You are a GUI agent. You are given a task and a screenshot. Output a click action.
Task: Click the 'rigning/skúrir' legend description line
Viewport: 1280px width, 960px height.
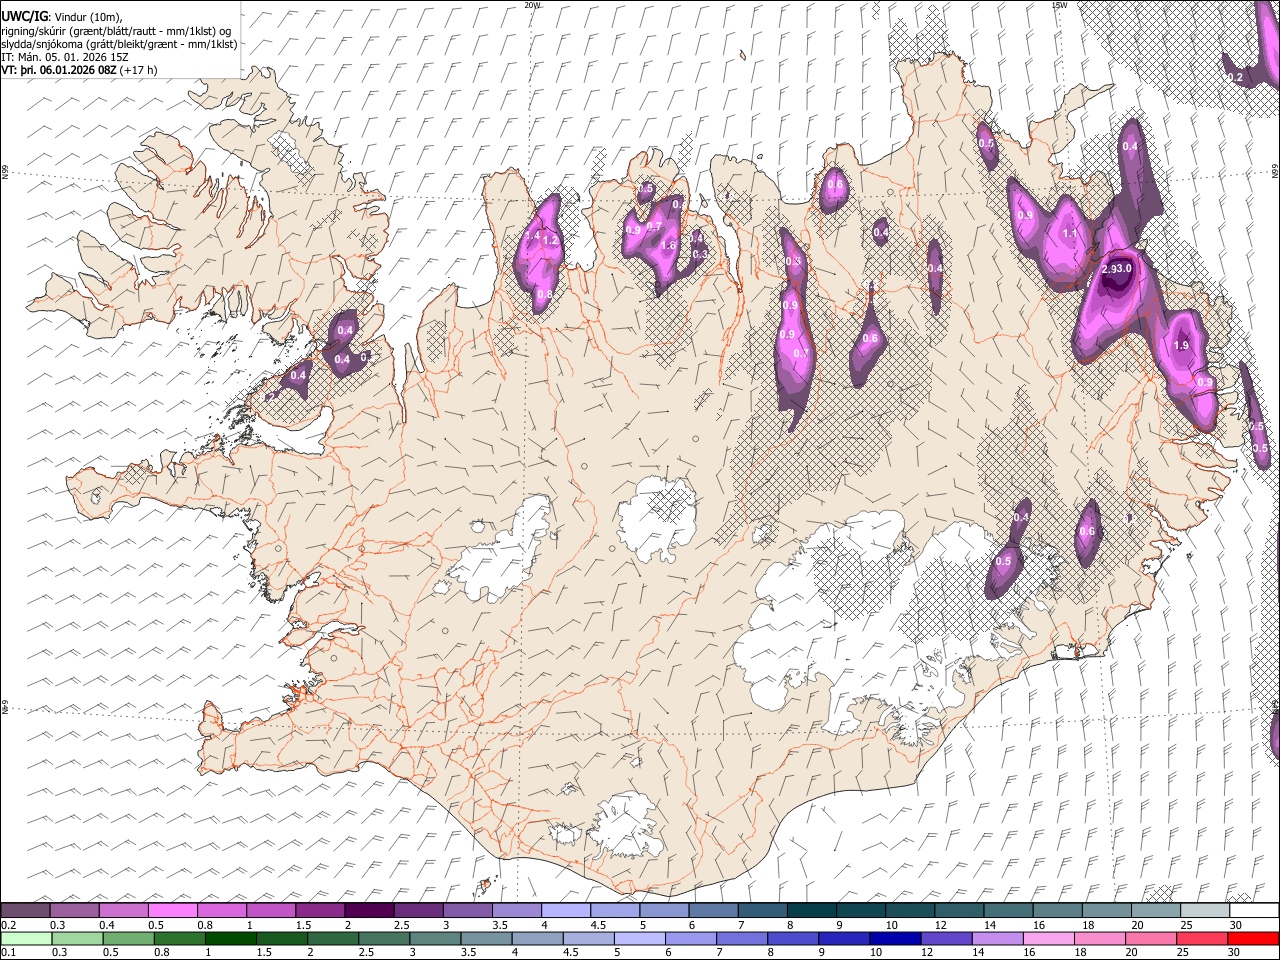[x=116, y=31]
